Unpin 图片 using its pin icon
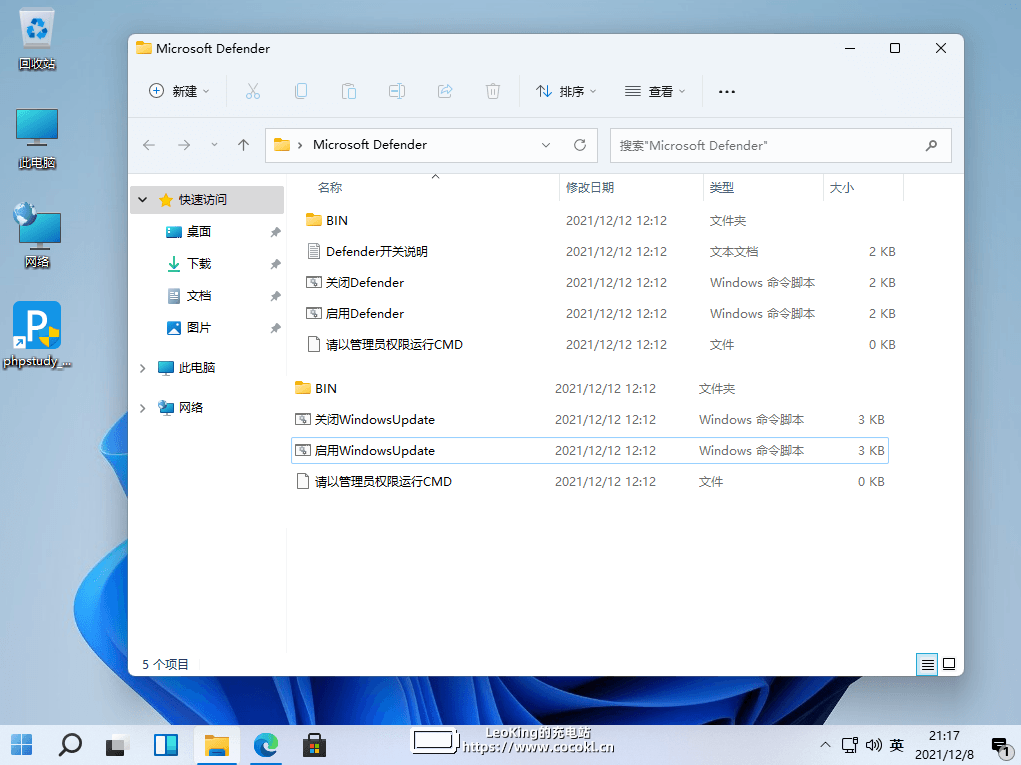Image resolution: width=1021 pixels, height=765 pixels. click(x=275, y=327)
